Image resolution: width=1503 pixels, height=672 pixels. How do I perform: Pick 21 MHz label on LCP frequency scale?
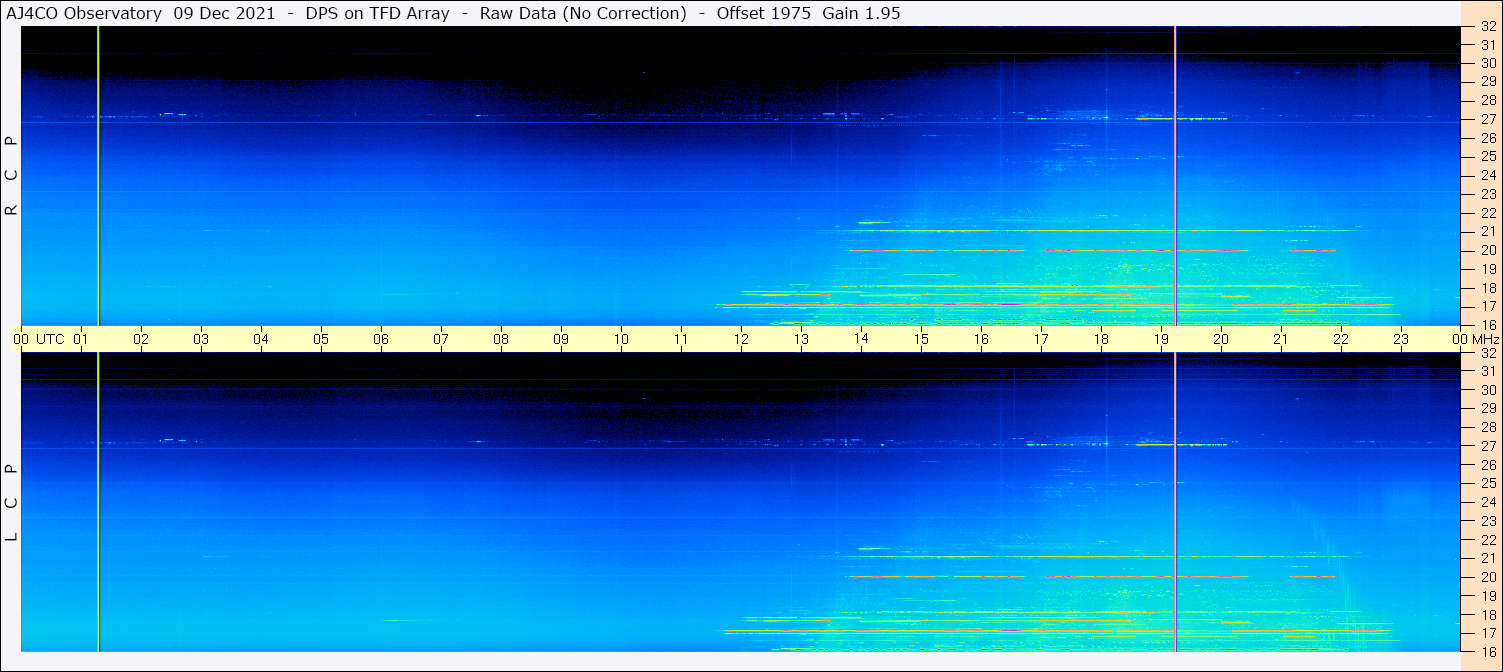pos(1488,558)
